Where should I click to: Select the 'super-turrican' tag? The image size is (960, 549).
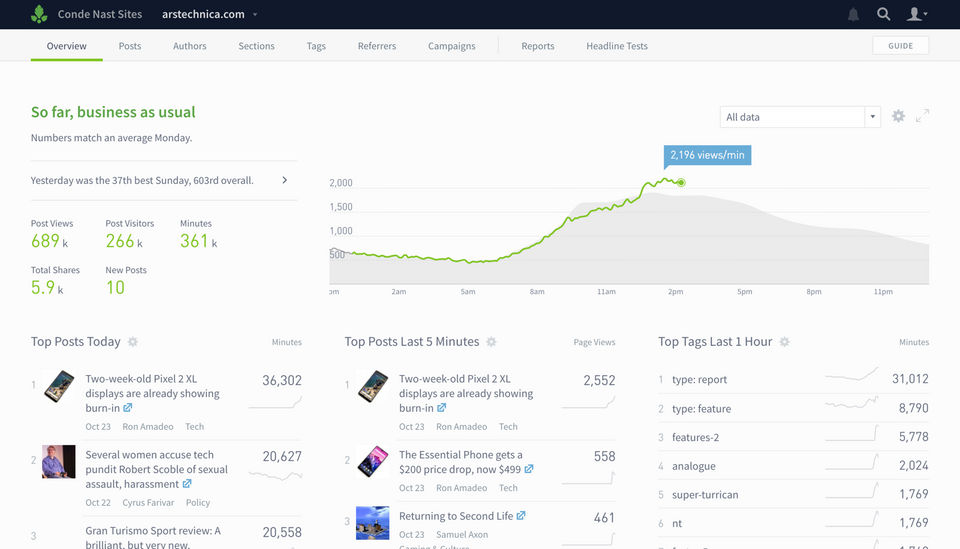click(x=705, y=495)
